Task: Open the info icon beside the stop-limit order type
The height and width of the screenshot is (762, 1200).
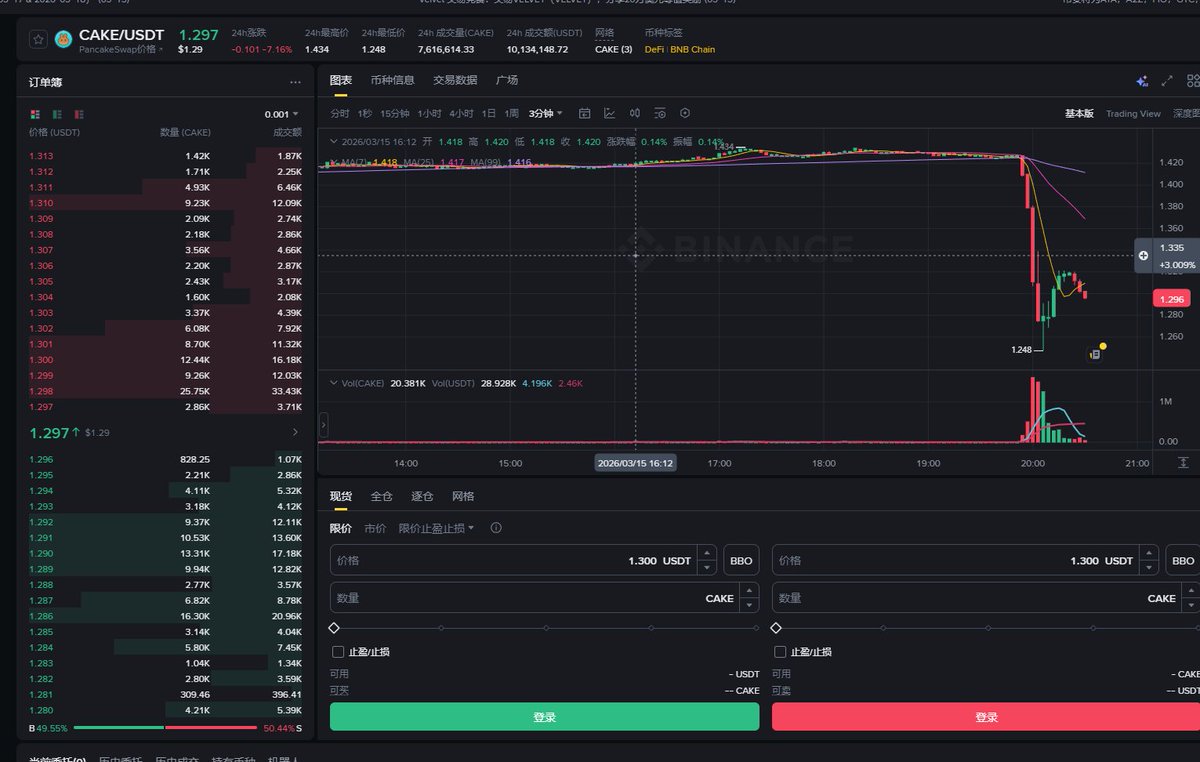Action: point(496,528)
